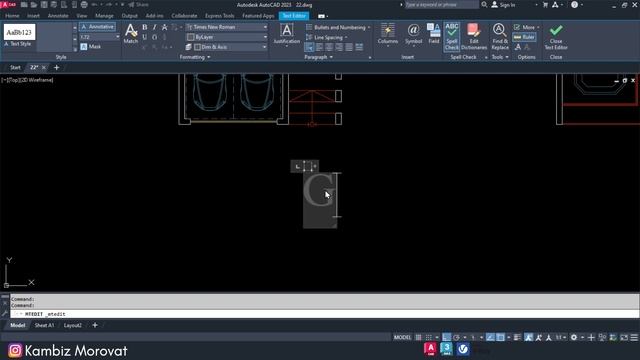The width and height of the screenshot is (640, 360).
Task: Open the Annotate ribbon tab
Action: 58,16
